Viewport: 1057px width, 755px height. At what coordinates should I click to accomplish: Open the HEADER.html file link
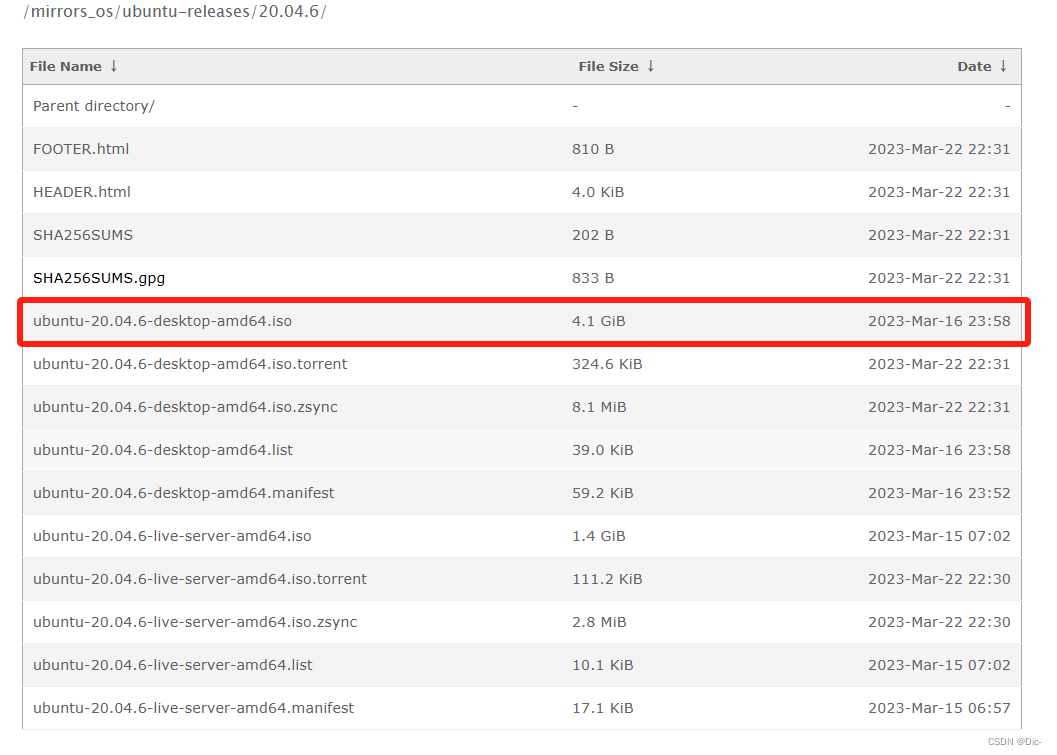click(82, 192)
